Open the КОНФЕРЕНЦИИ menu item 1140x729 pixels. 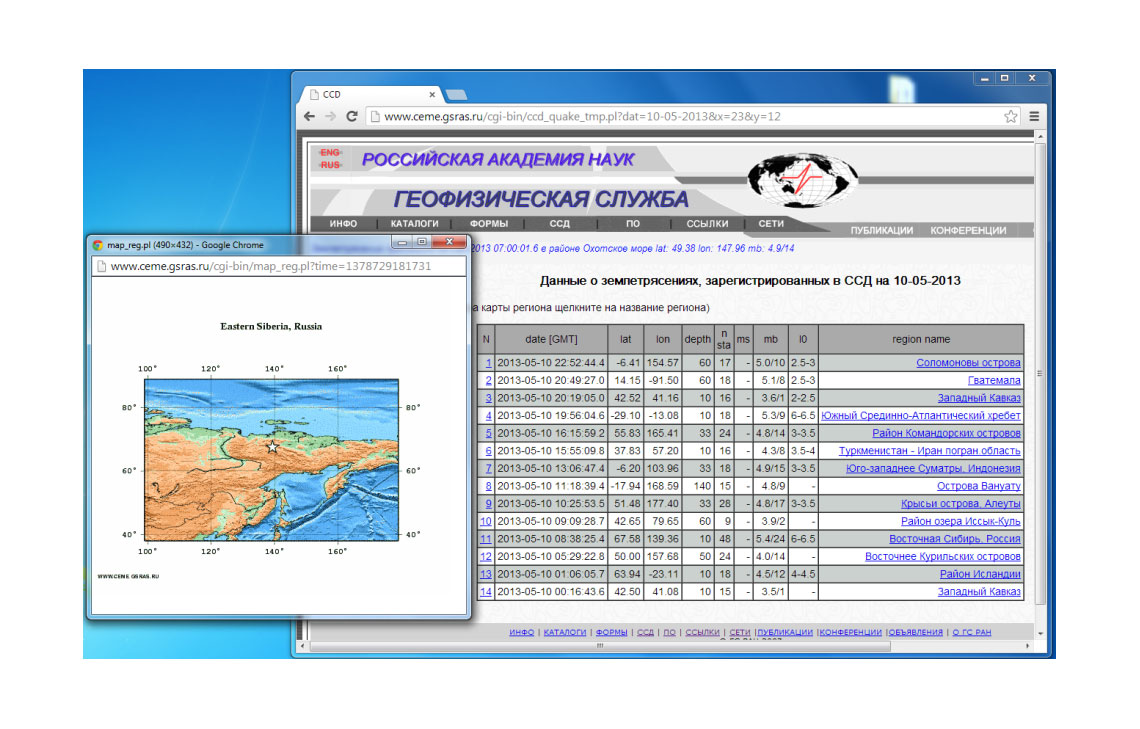tap(968, 230)
